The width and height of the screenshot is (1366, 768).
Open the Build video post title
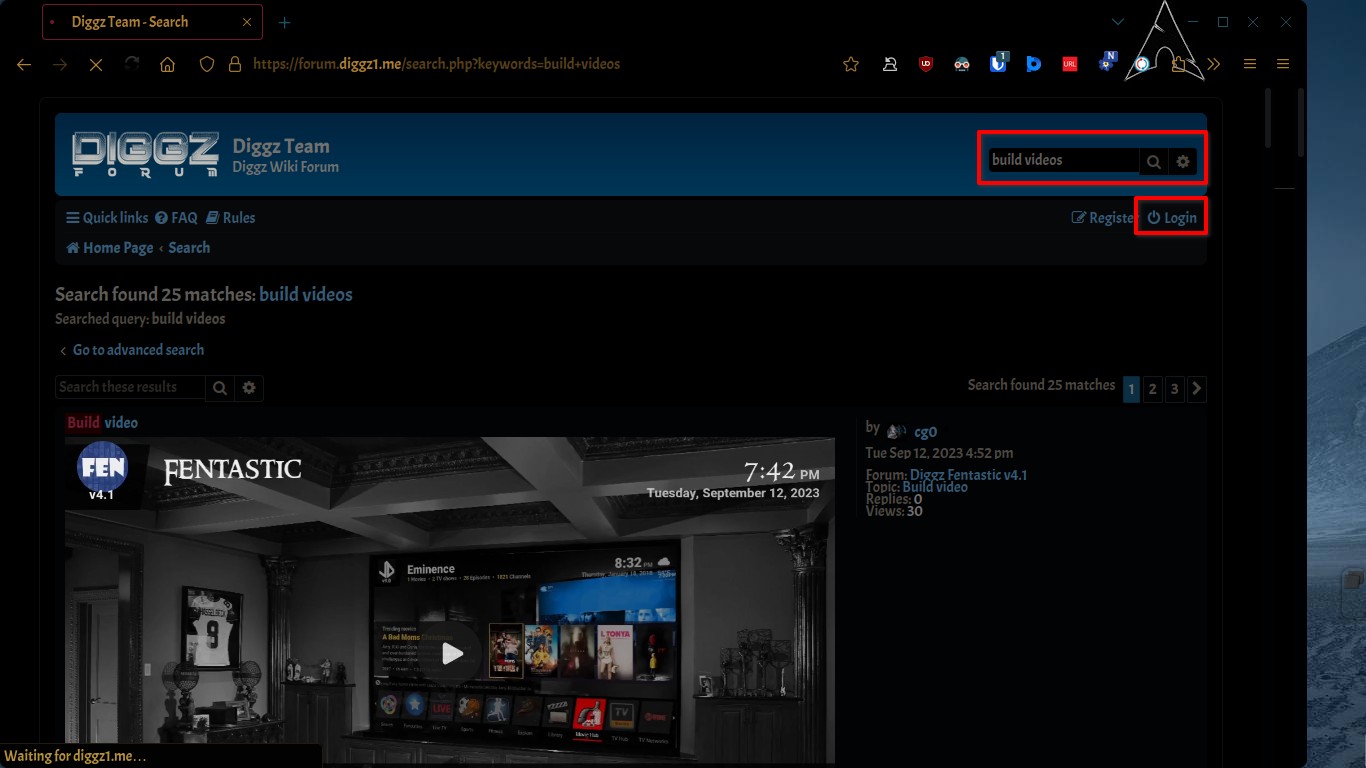pos(102,423)
